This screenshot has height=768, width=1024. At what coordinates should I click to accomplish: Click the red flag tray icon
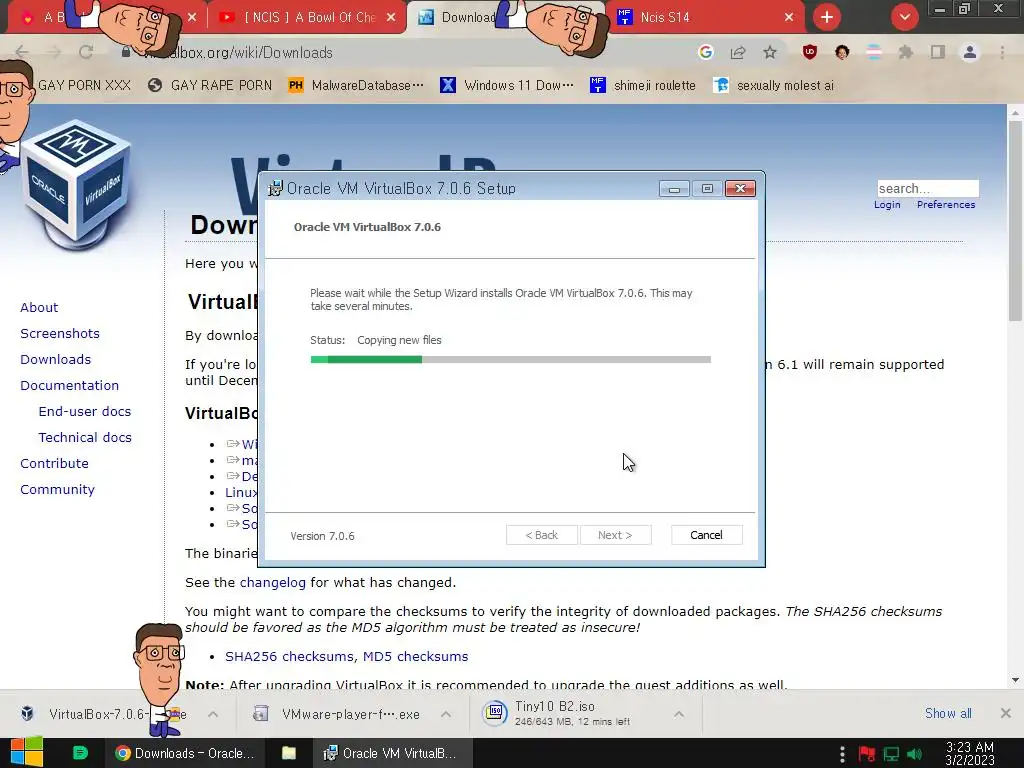867,754
